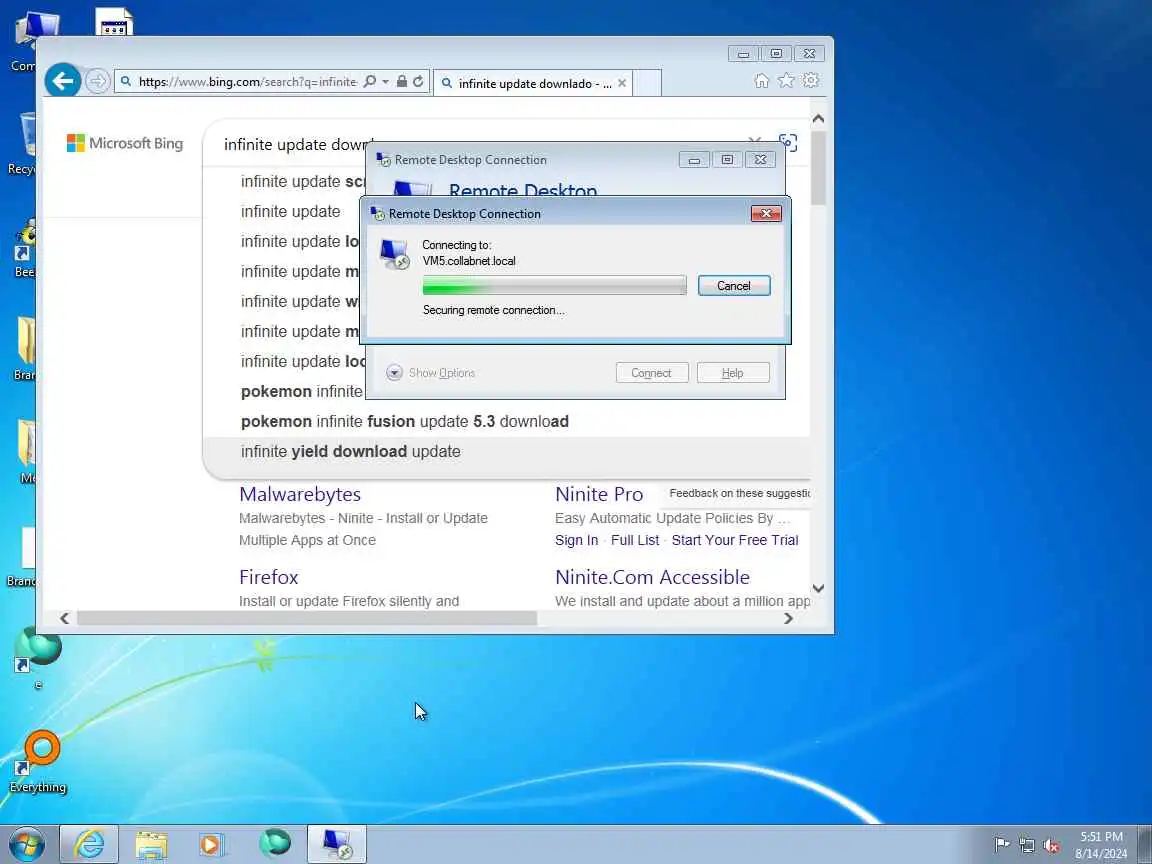Click Start Your Free Trial link
This screenshot has width=1152, height=864.
735,540
